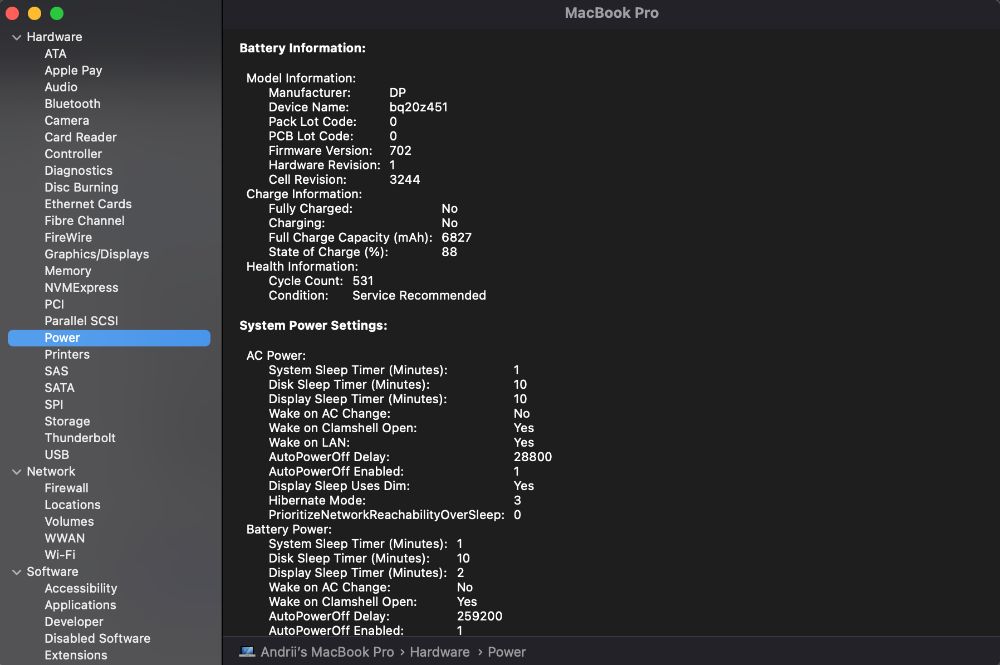Screen dimensions: 1000x665
Task: Open Applications under Software
Action: pos(80,605)
